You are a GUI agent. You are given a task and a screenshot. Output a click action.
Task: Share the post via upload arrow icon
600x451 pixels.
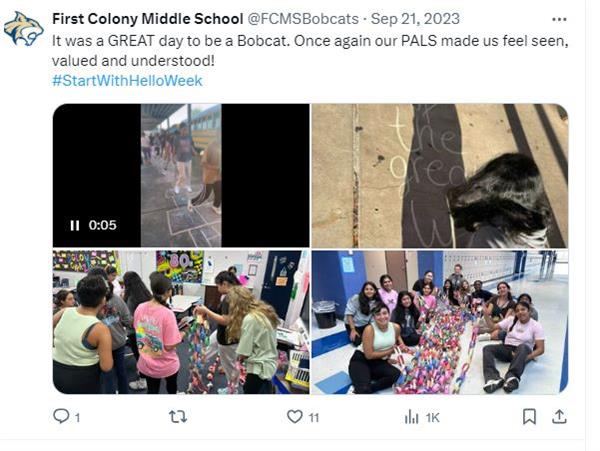coord(559,417)
